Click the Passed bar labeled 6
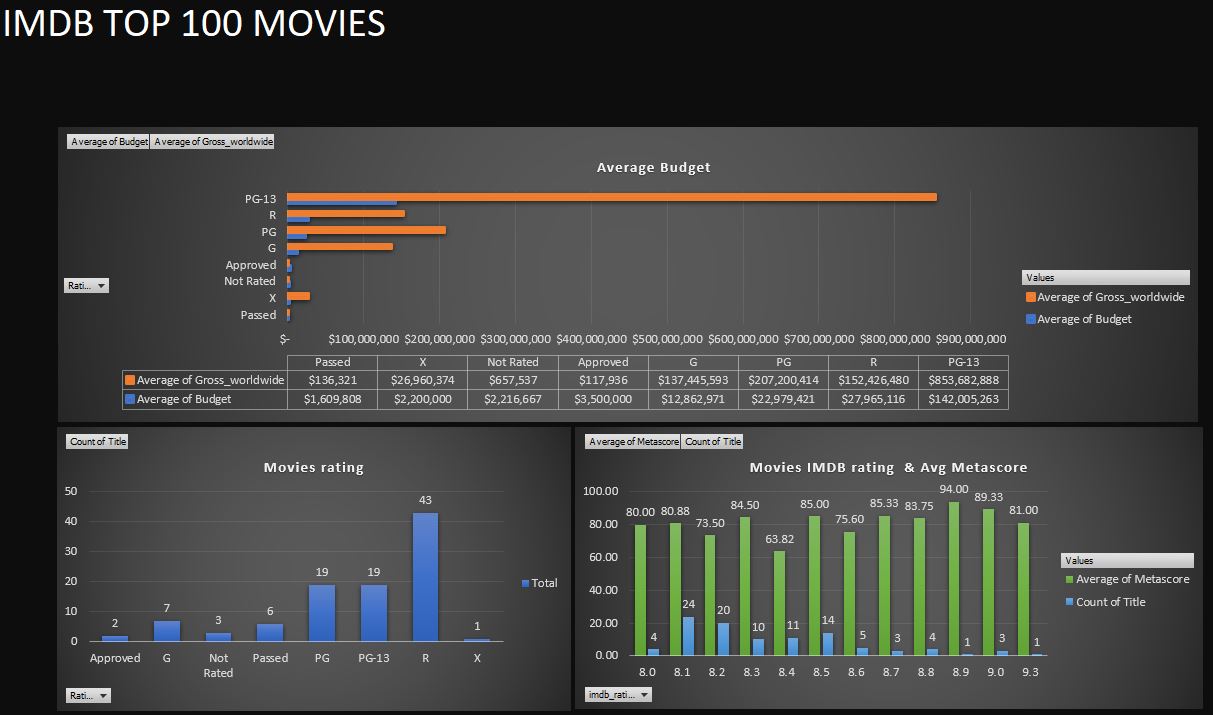 270,631
